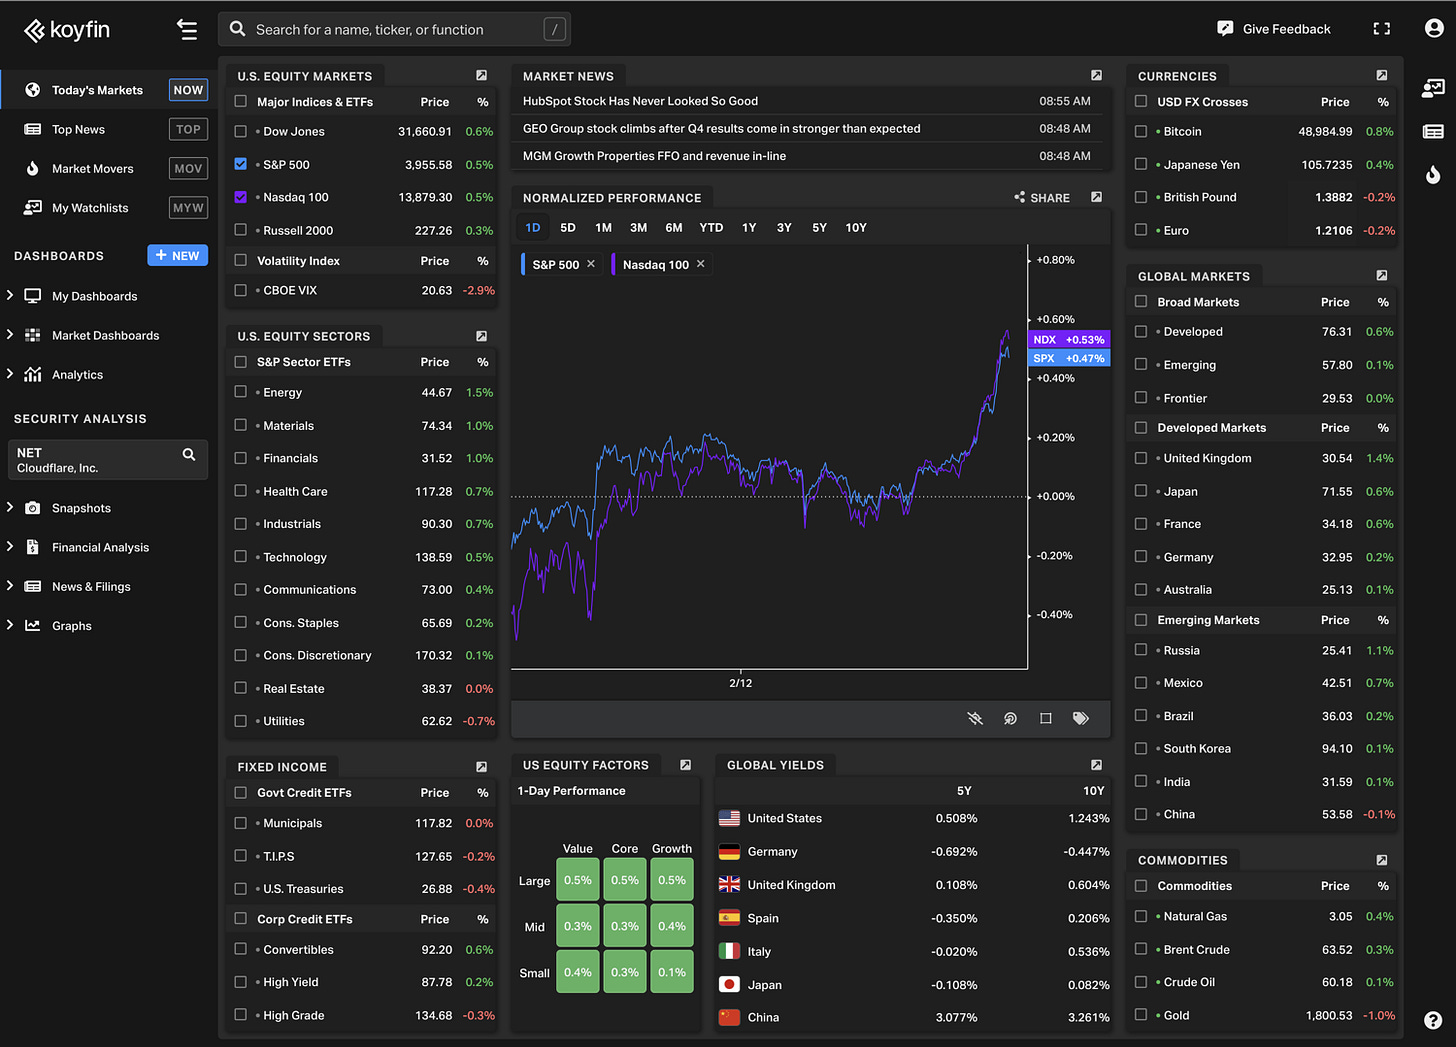
Task: Expand My Dashboards section
Action: 10,295
